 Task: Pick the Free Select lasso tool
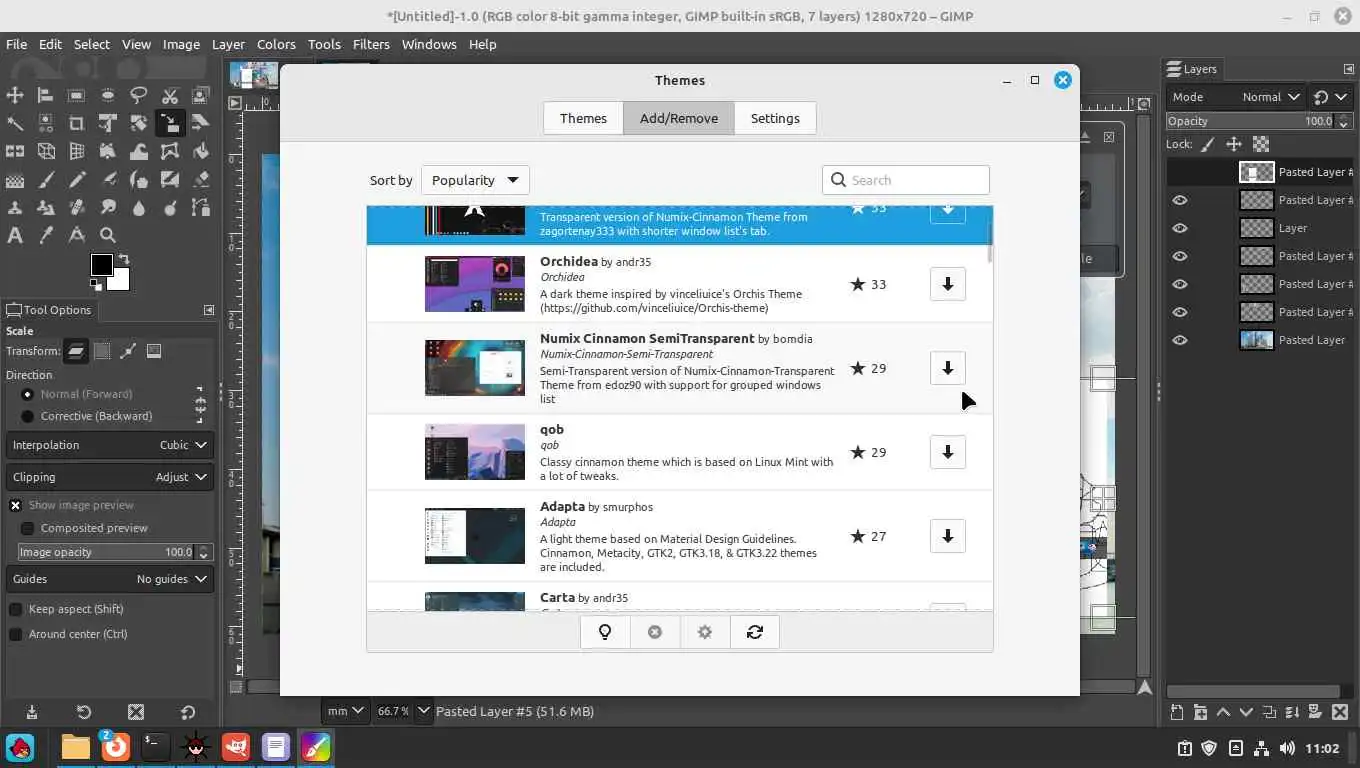tap(139, 95)
